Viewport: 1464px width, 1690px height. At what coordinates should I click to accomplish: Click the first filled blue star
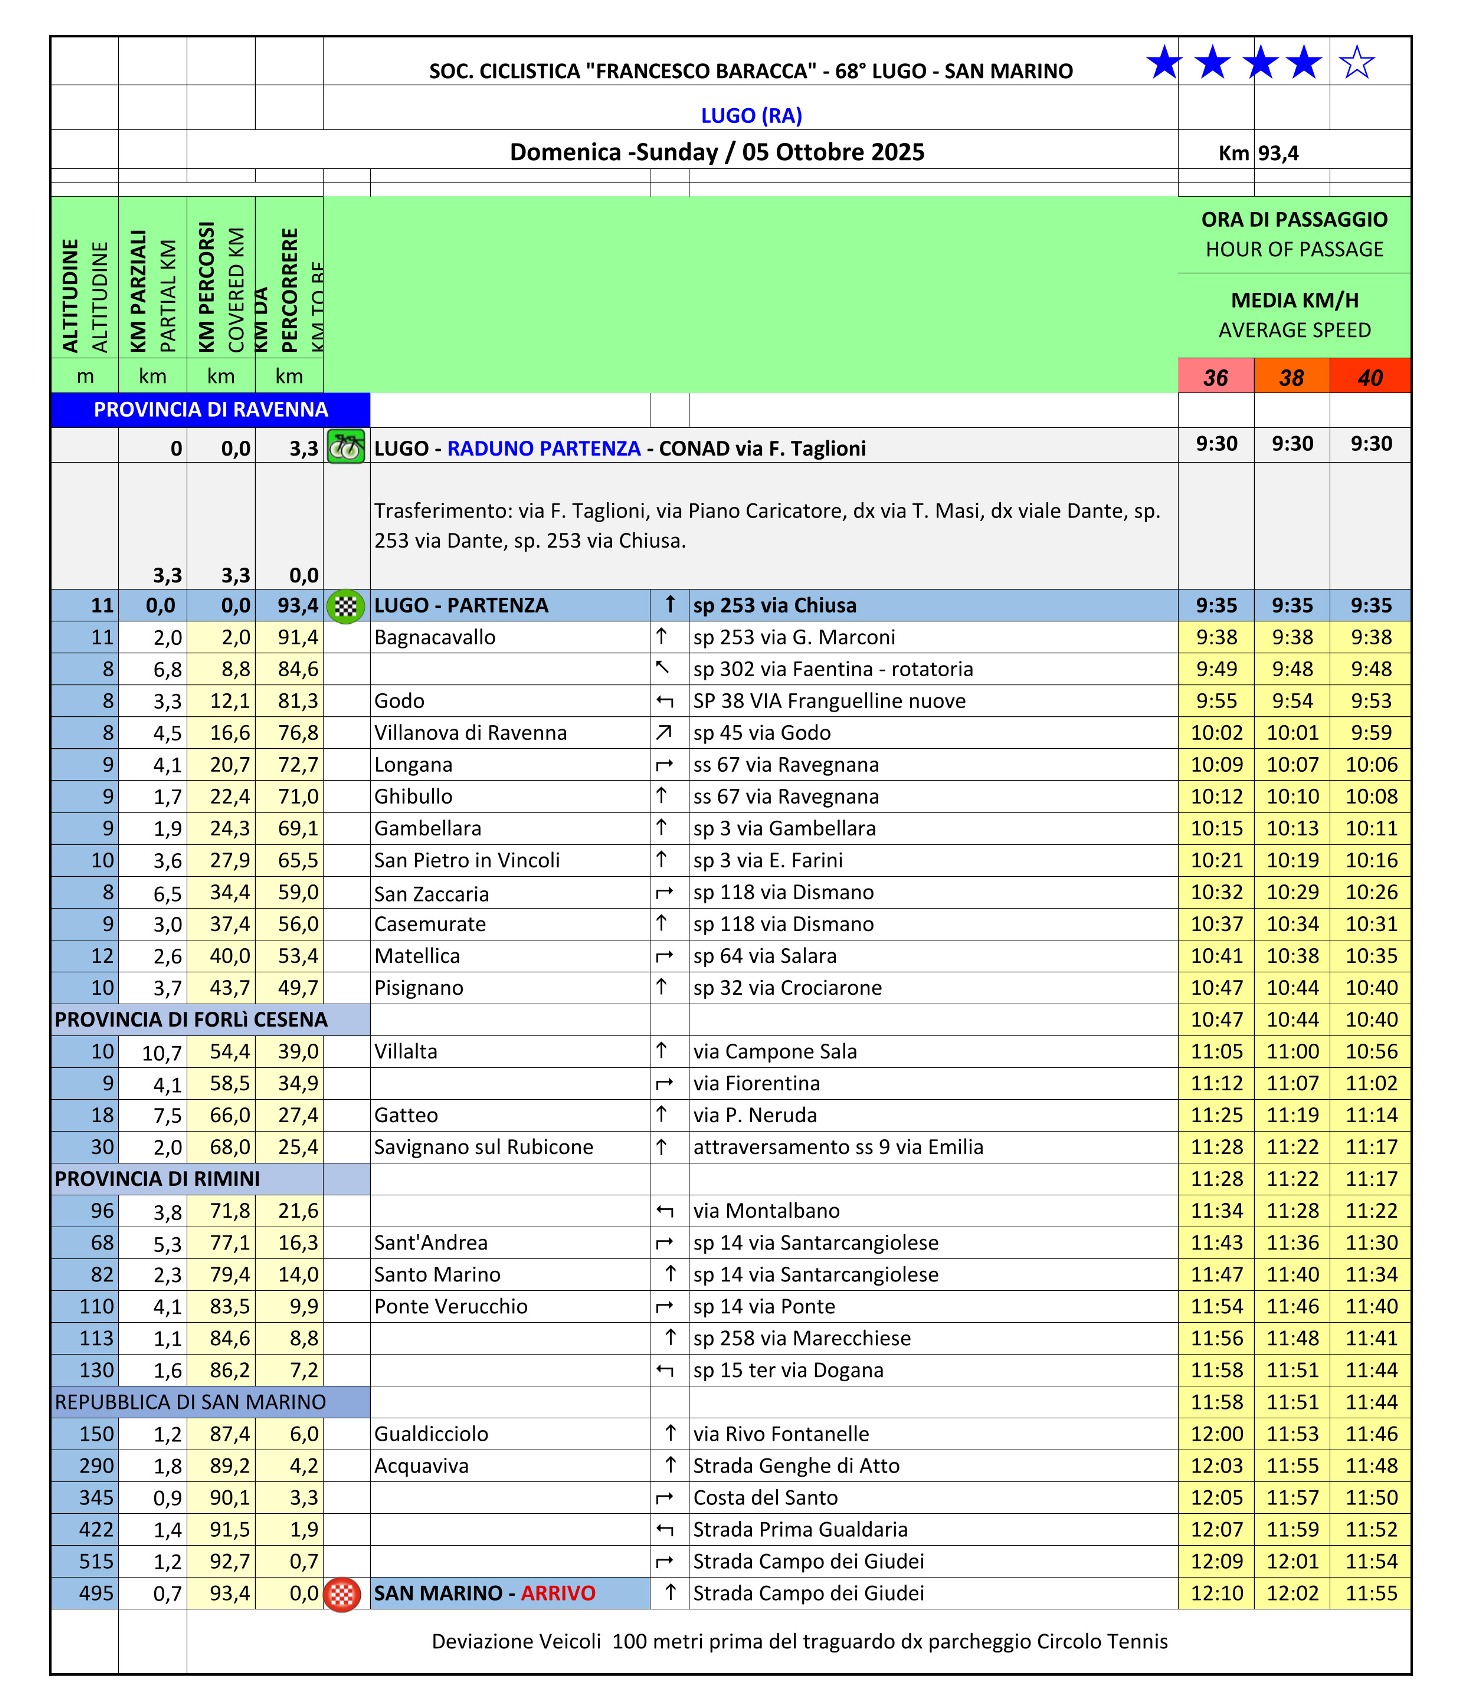click(1164, 63)
